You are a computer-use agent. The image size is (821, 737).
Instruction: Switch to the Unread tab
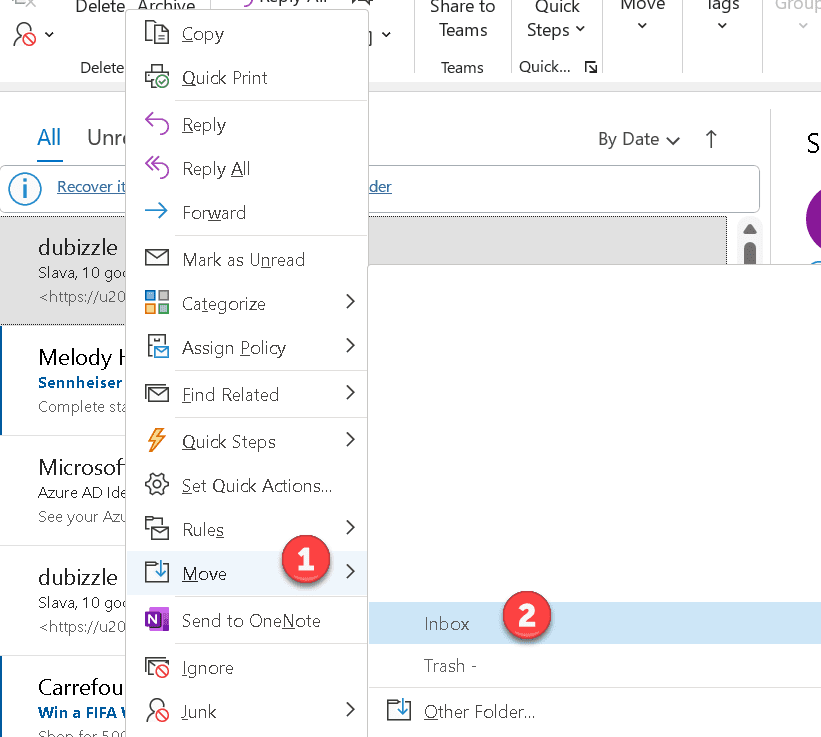(106, 138)
